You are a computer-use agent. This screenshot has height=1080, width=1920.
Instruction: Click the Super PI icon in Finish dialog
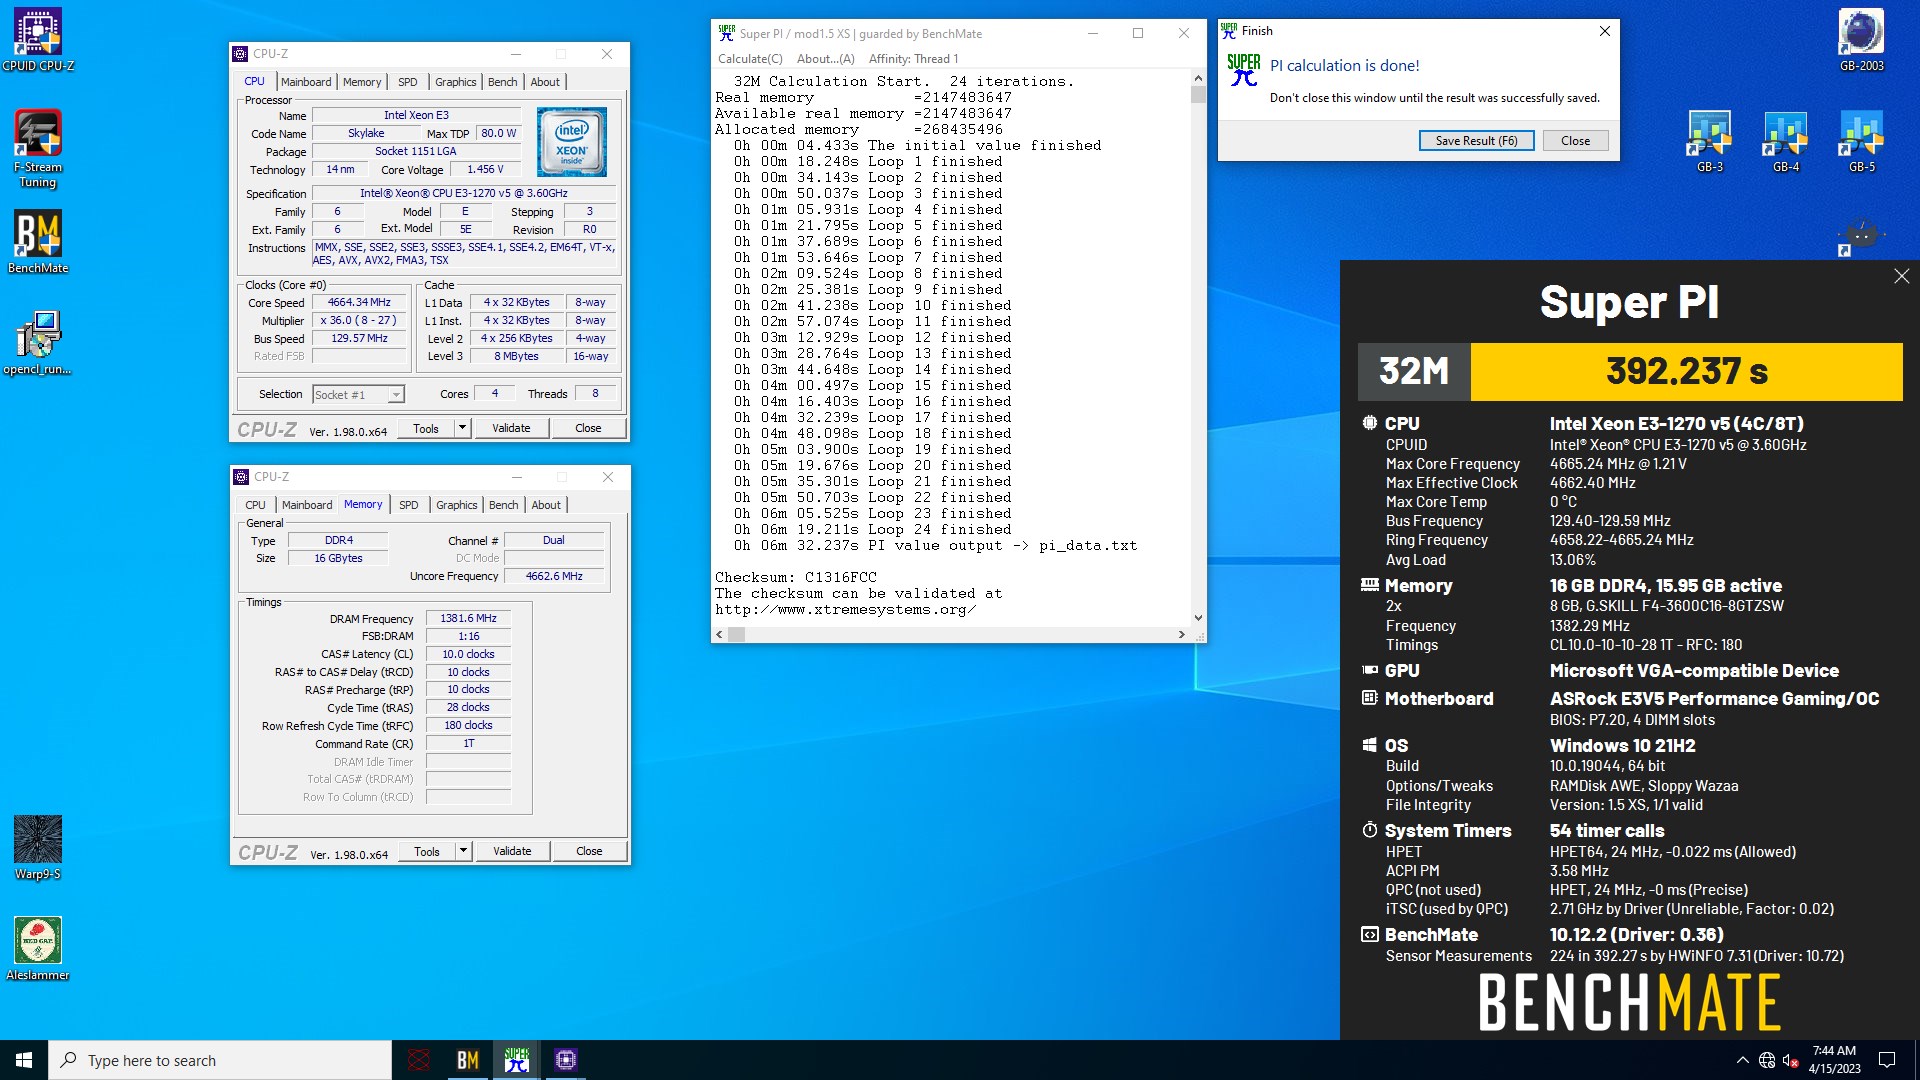[x=1243, y=69]
